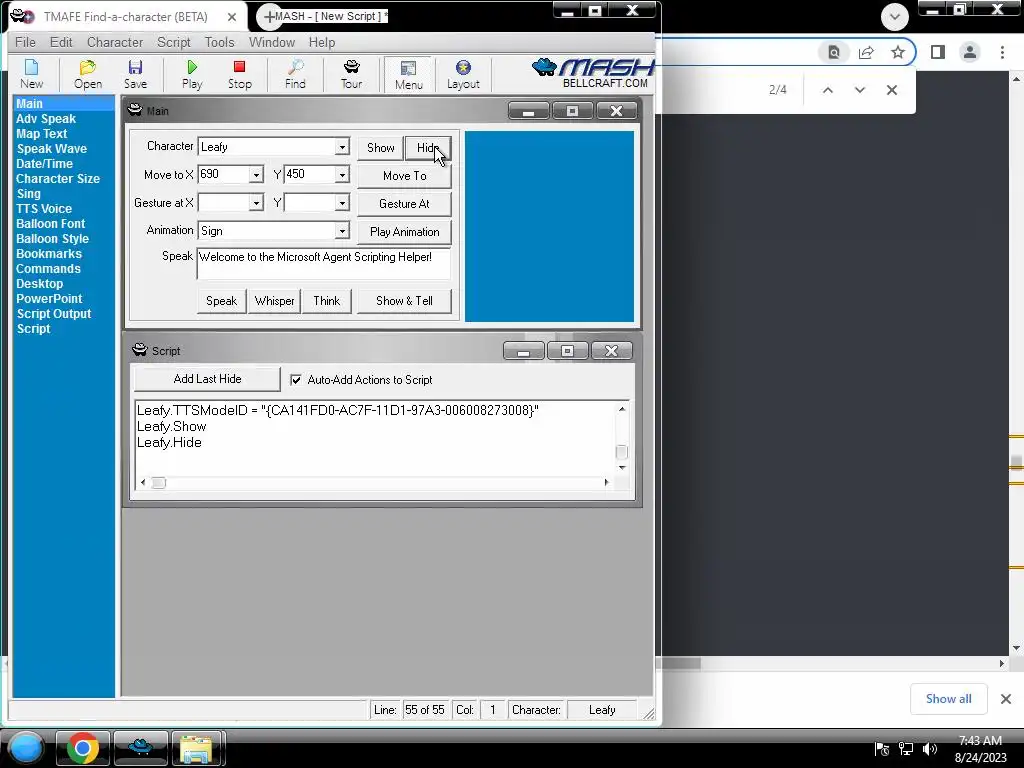This screenshot has height=768, width=1024.
Task: Open the Character menu
Action: [x=114, y=42]
